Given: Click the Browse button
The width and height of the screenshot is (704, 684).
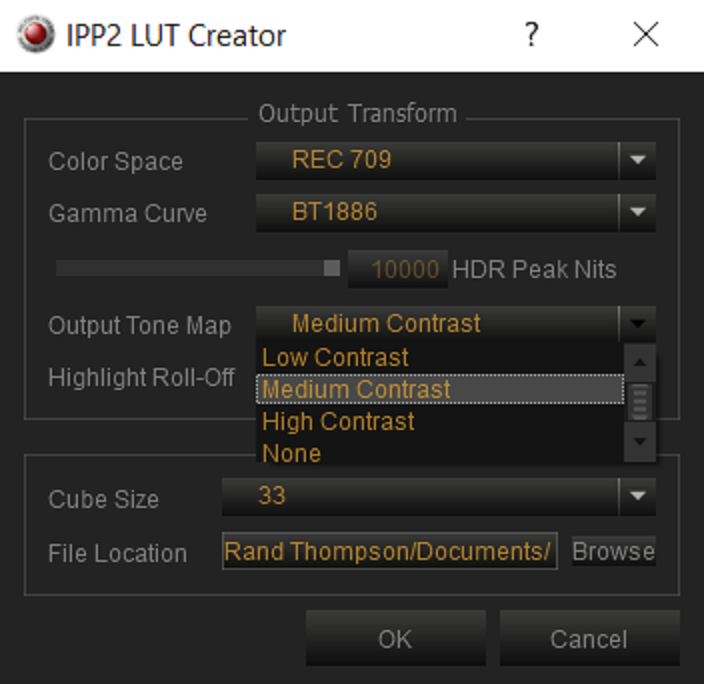Looking at the screenshot, I should point(614,551).
